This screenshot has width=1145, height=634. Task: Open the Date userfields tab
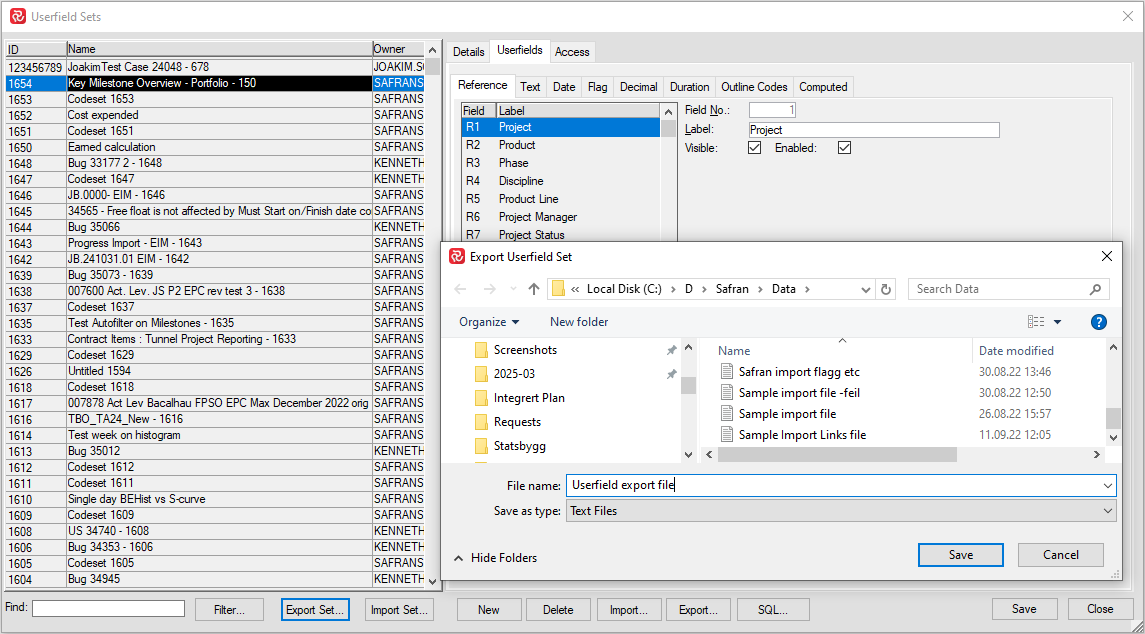point(564,87)
